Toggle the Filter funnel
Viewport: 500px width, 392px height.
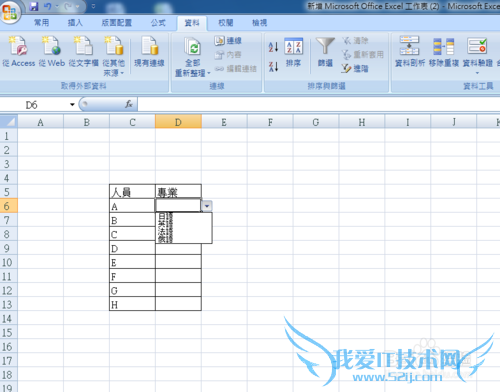click(x=325, y=52)
